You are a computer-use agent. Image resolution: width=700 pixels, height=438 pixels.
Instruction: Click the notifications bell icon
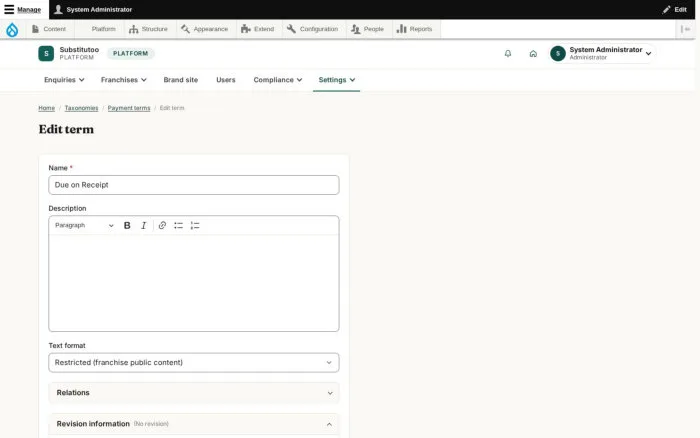tap(508, 54)
